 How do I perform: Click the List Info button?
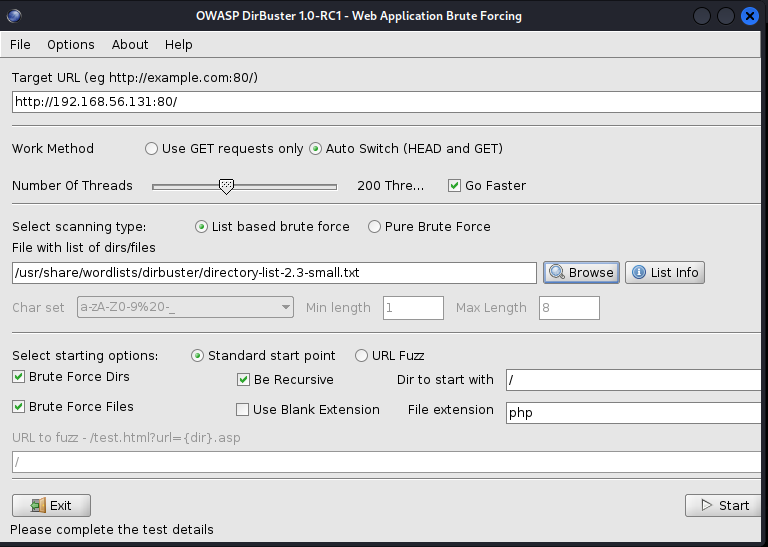(x=665, y=273)
